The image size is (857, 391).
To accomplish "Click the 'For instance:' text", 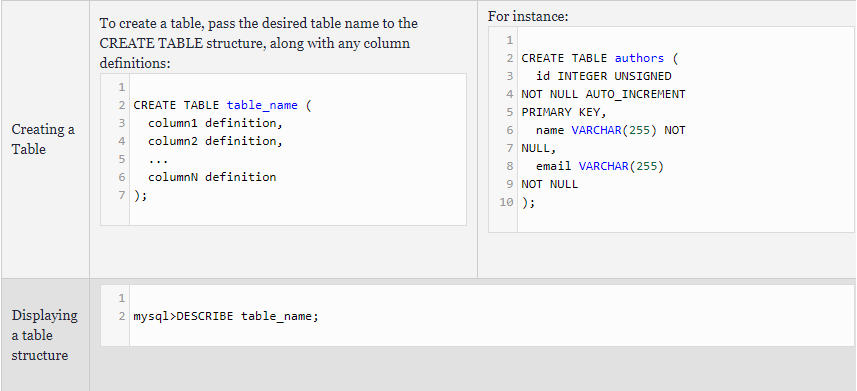I will click(x=528, y=16).
